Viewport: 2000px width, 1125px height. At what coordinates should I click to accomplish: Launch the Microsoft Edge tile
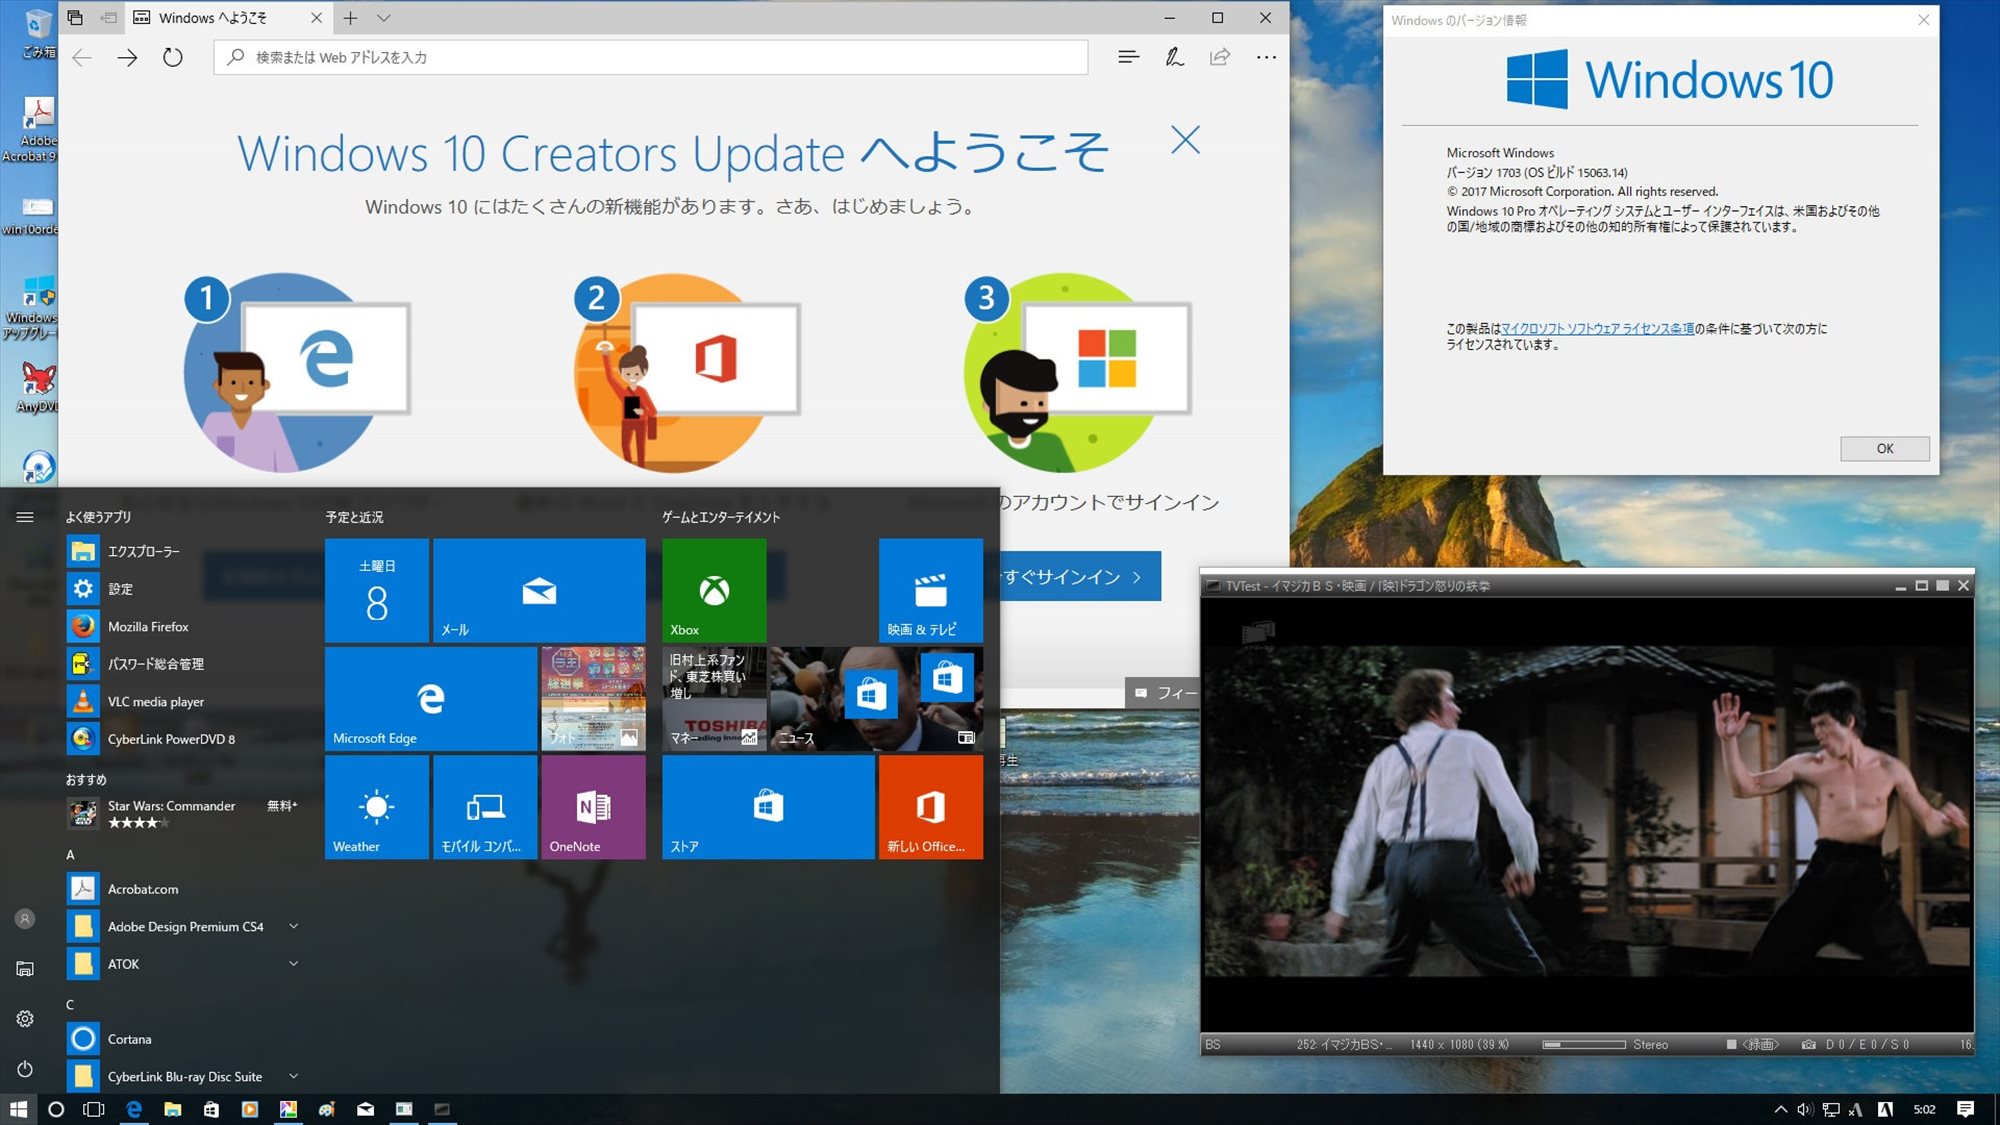pos(430,698)
